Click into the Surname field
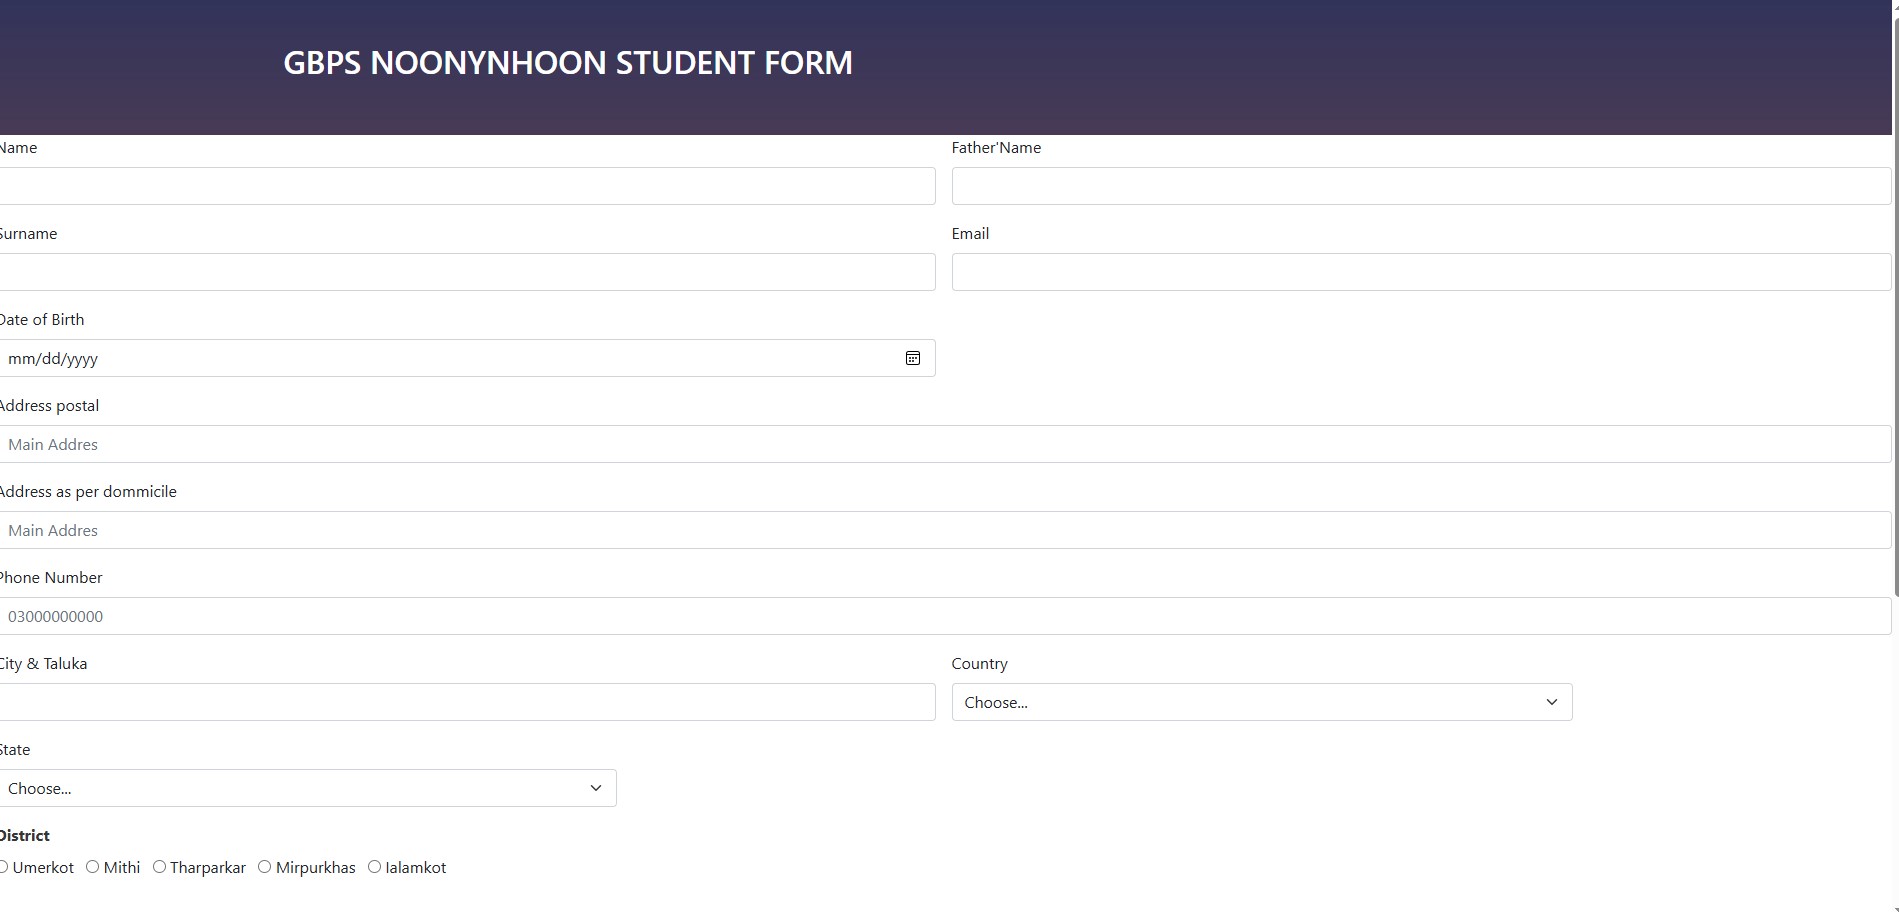This screenshot has height=912, width=1899. click(x=466, y=272)
